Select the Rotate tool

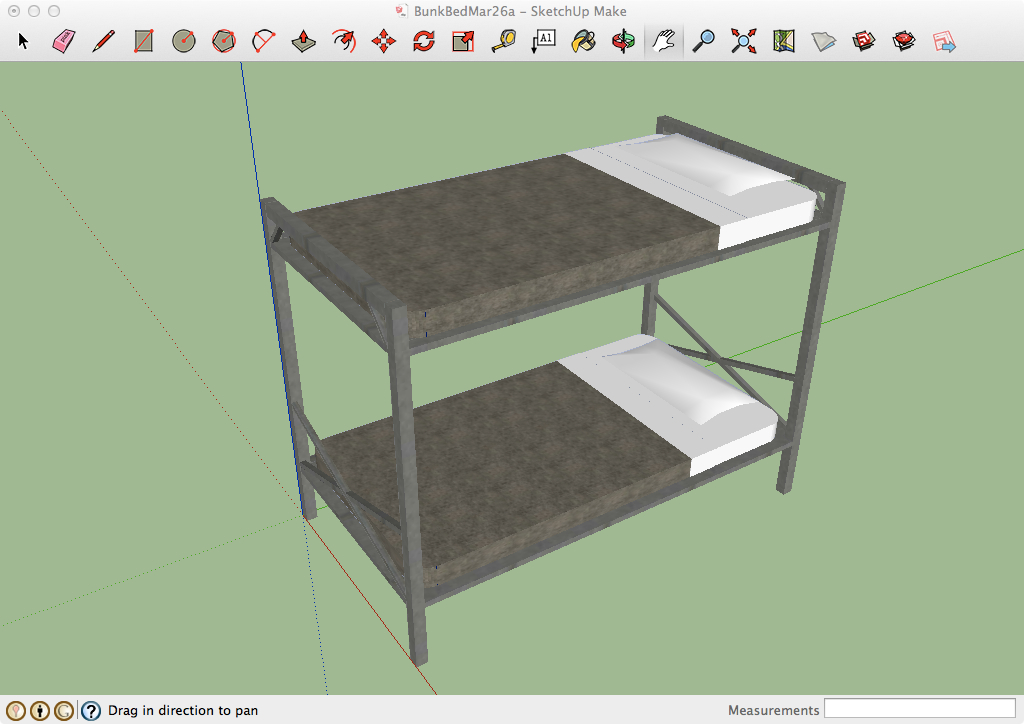tap(423, 41)
